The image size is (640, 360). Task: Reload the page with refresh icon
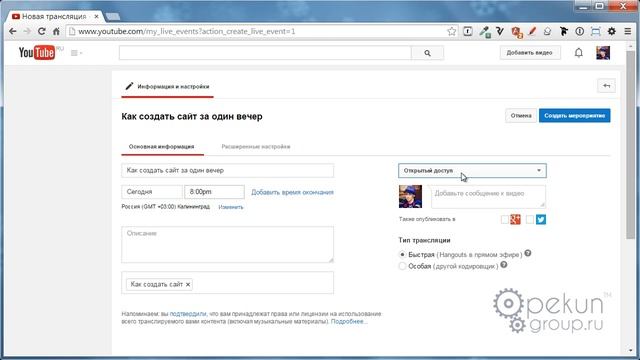tap(42, 31)
